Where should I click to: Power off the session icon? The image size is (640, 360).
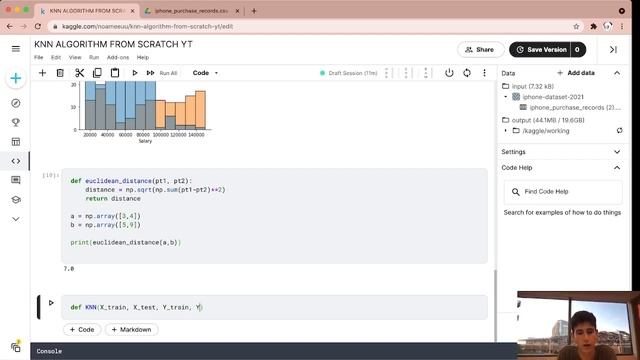tap(449, 73)
